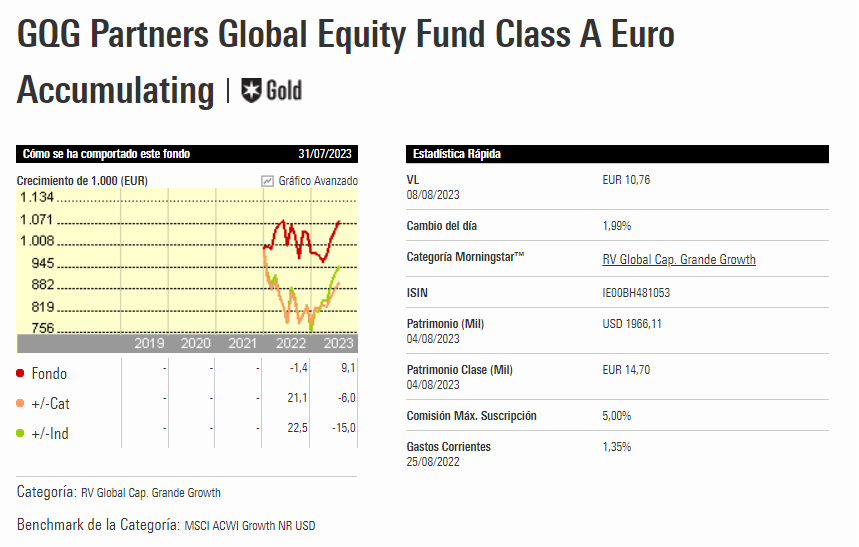Open the Gráfico Avanzado link

tap(317, 181)
